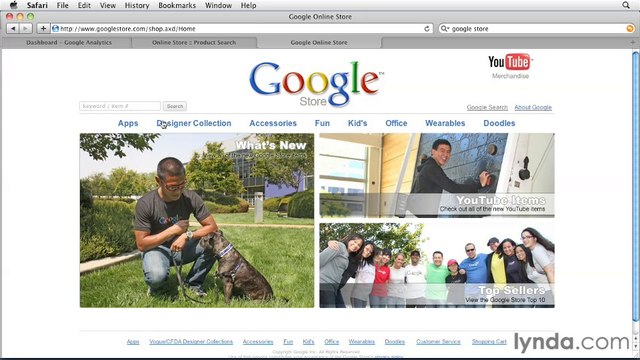Click the vertical page scrollbar
Image resolution: width=640 pixels, height=360 pixels.
(x=636, y=187)
